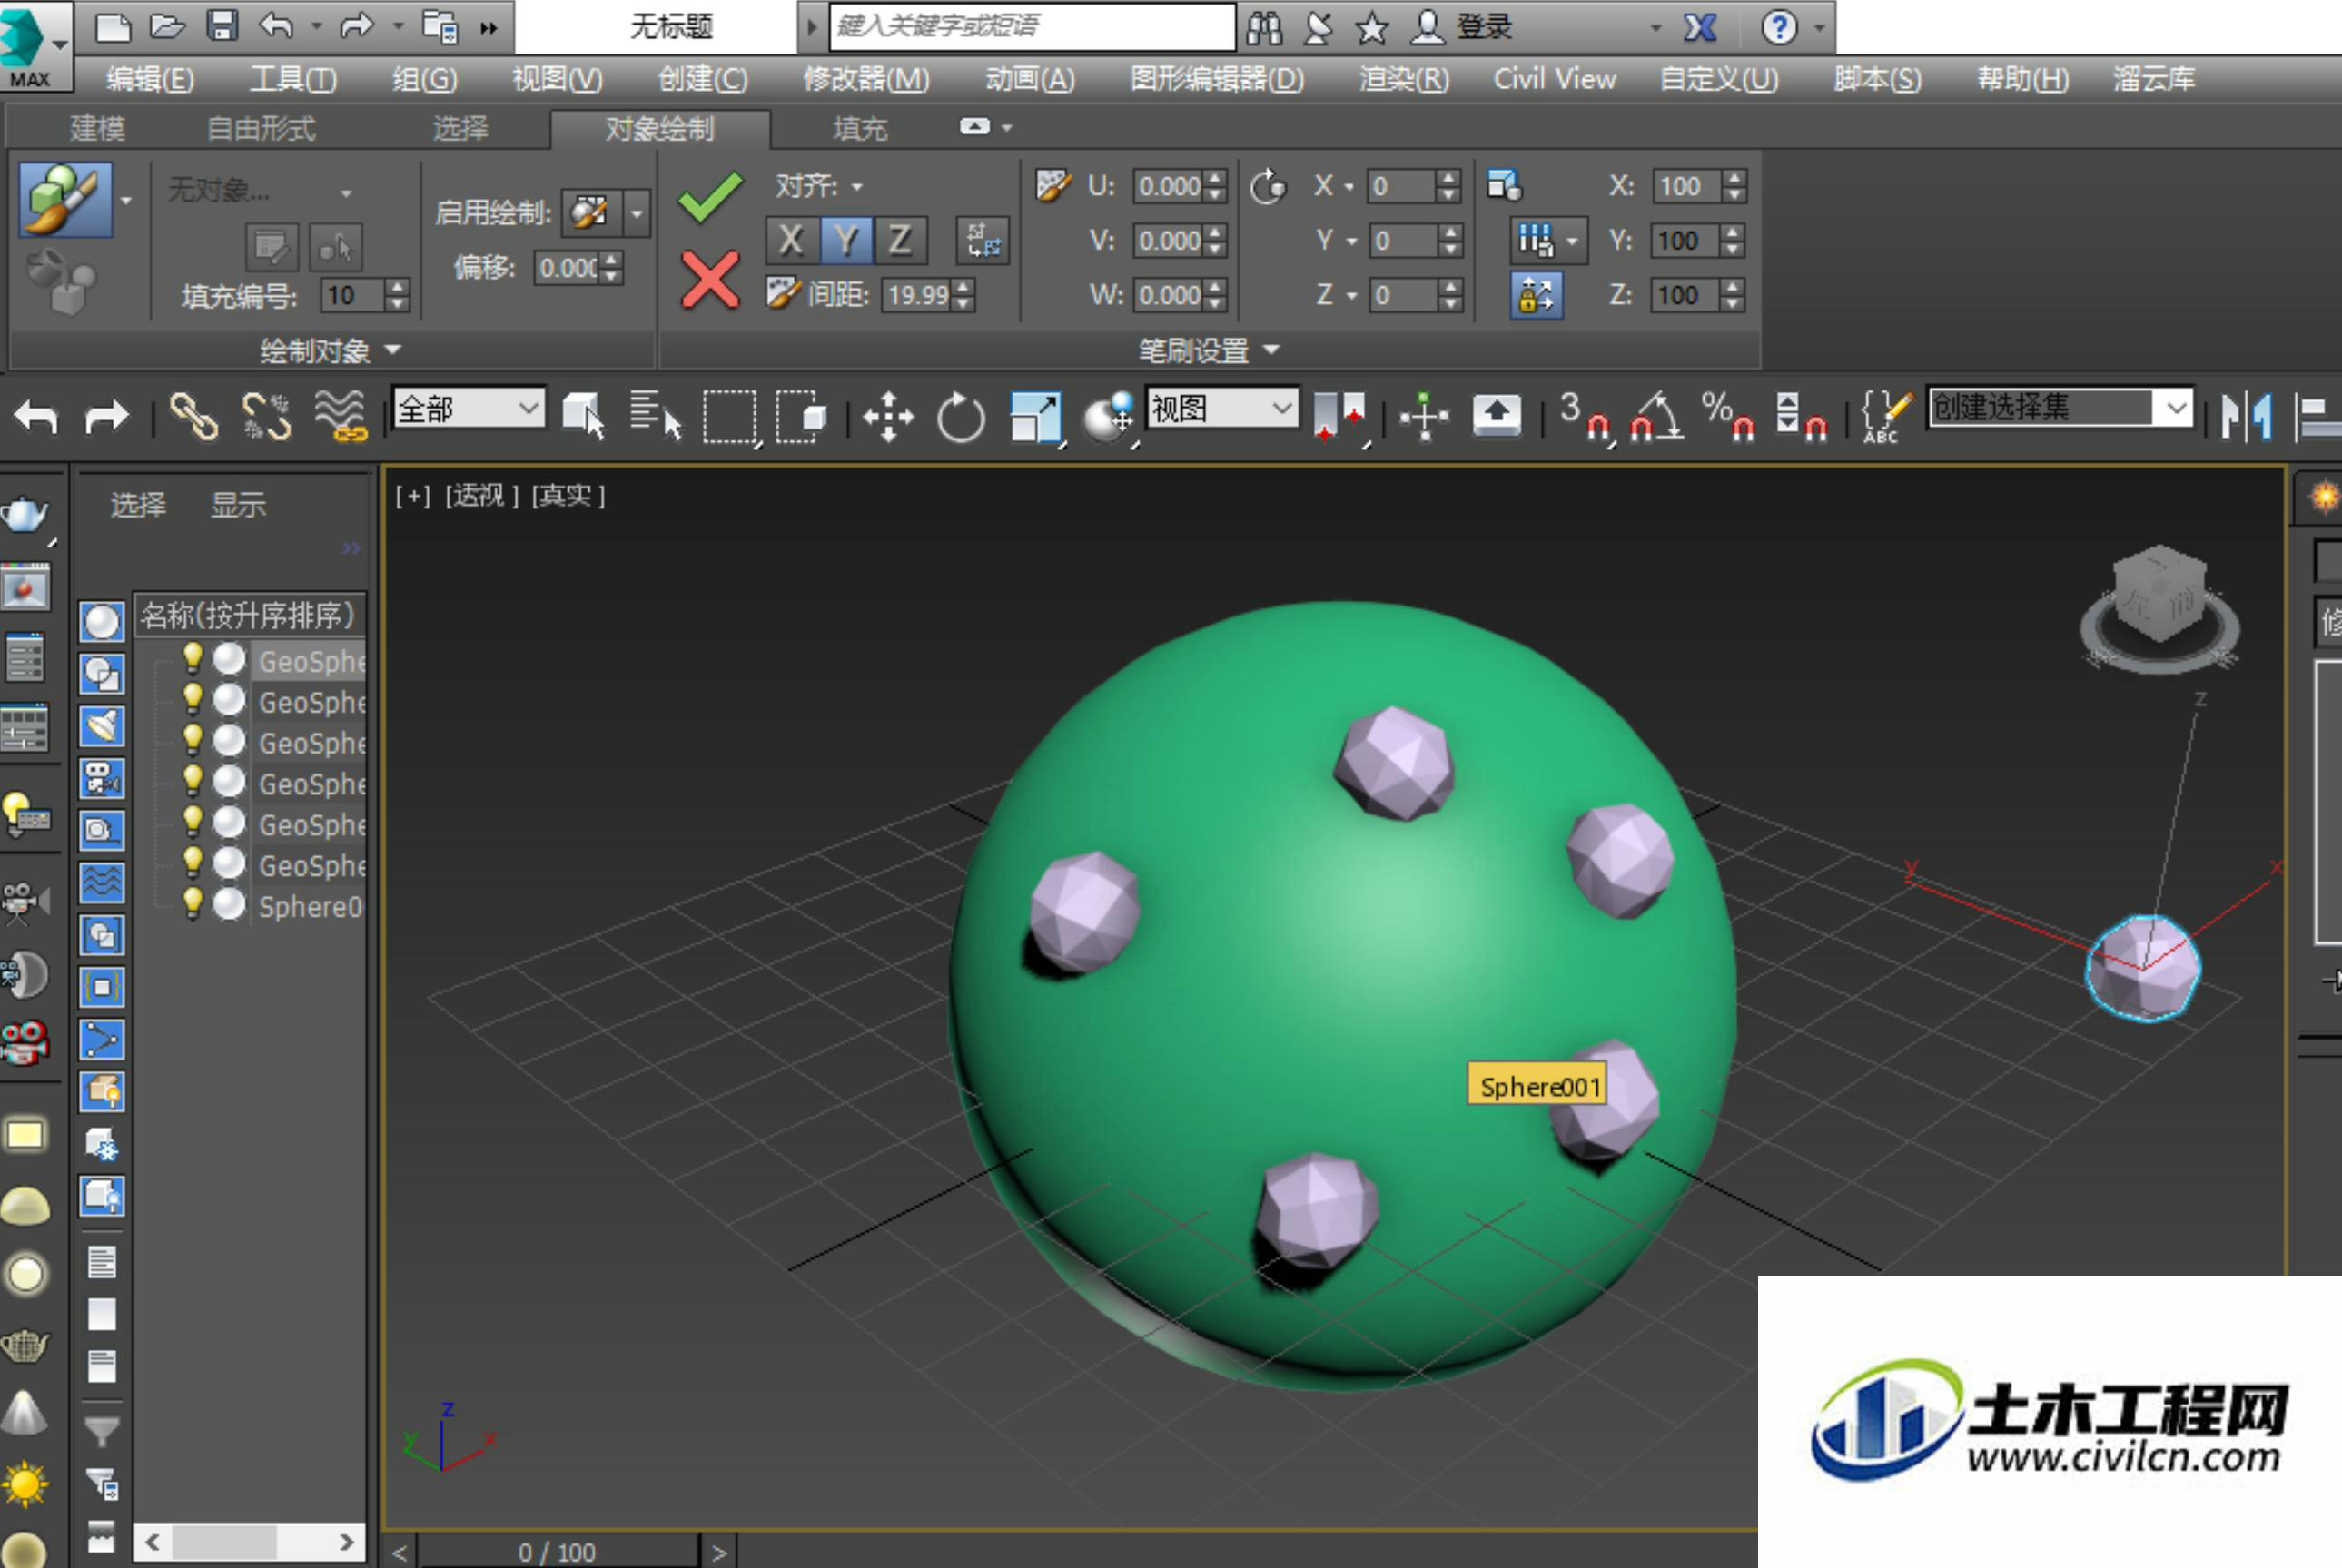The width and height of the screenshot is (2342, 1568).
Task: Toggle visibility bulb of Sphere0 row
Action: tap(192, 904)
